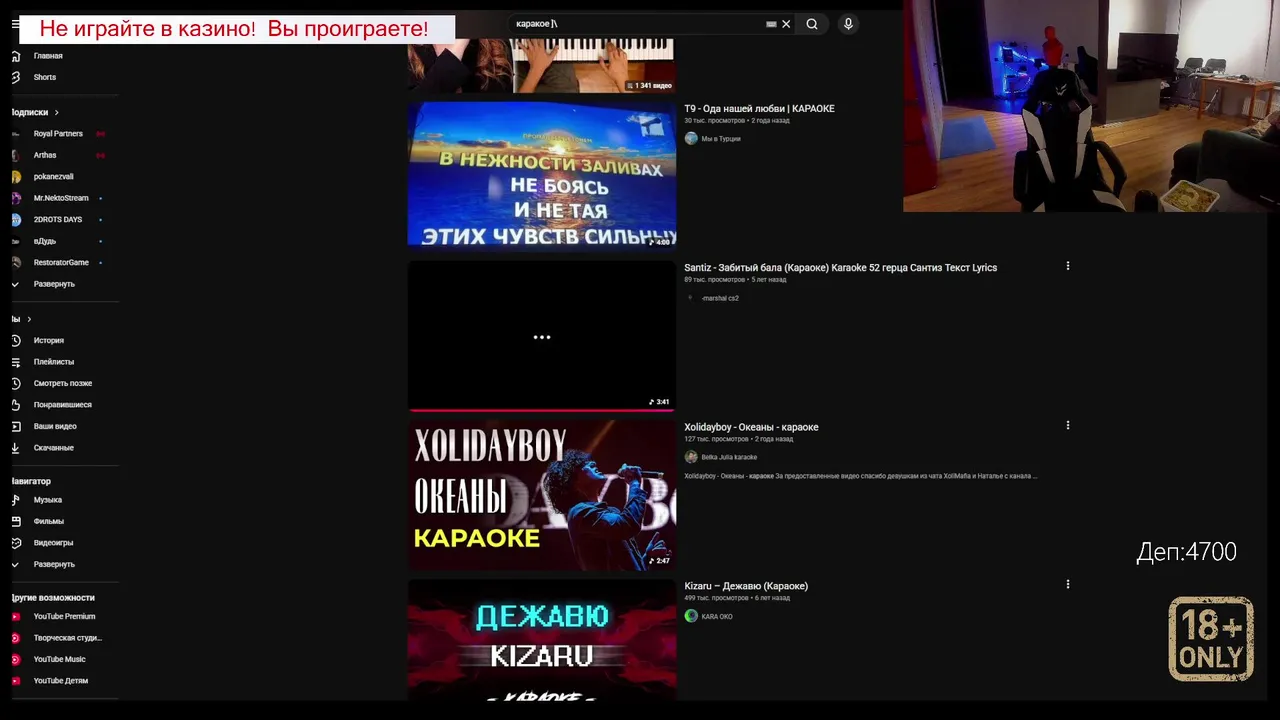The height and width of the screenshot is (720, 1280).
Task: Open the Arthas subscription
Action: [45, 155]
